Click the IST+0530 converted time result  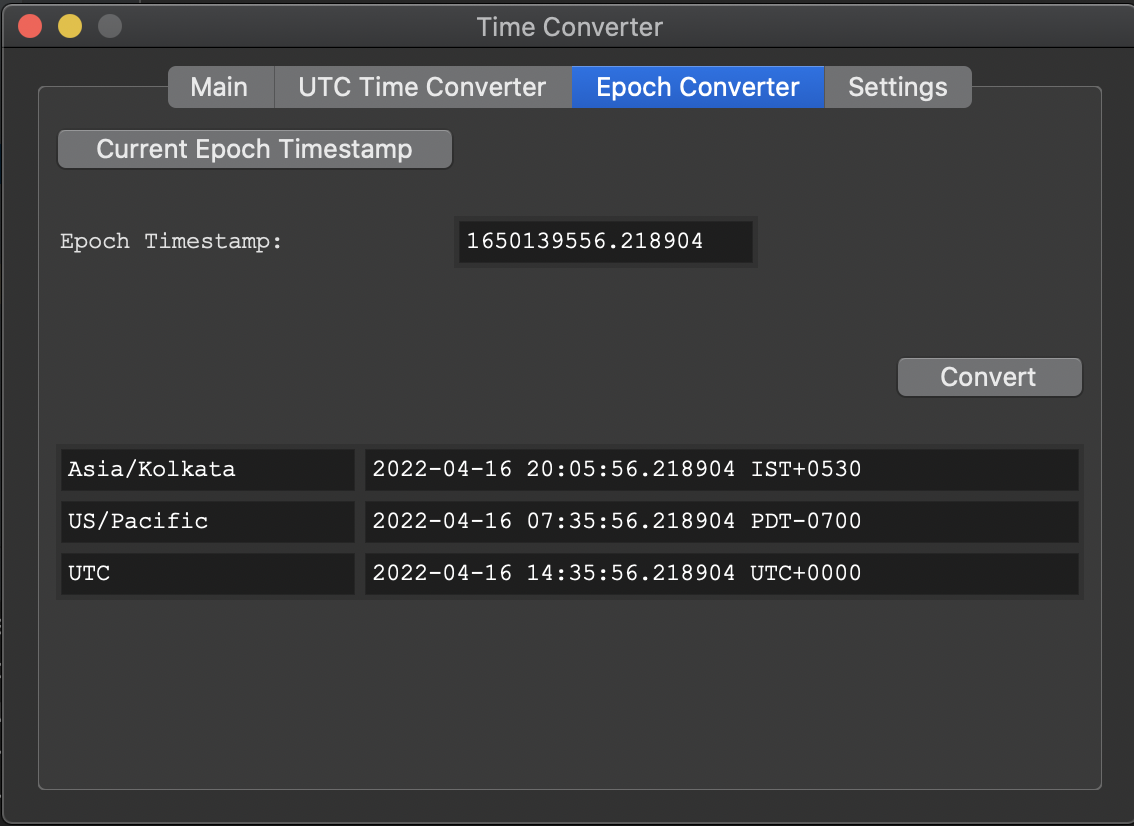720,469
